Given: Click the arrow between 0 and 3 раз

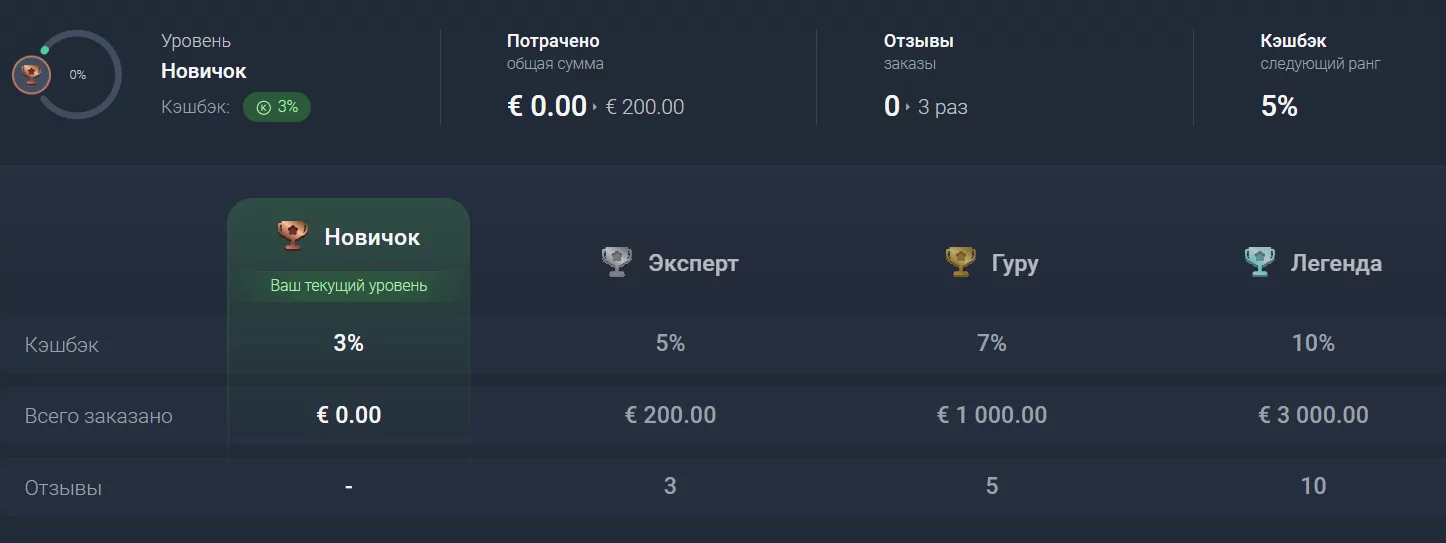Looking at the screenshot, I should pyautogui.click(x=908, y=107).
